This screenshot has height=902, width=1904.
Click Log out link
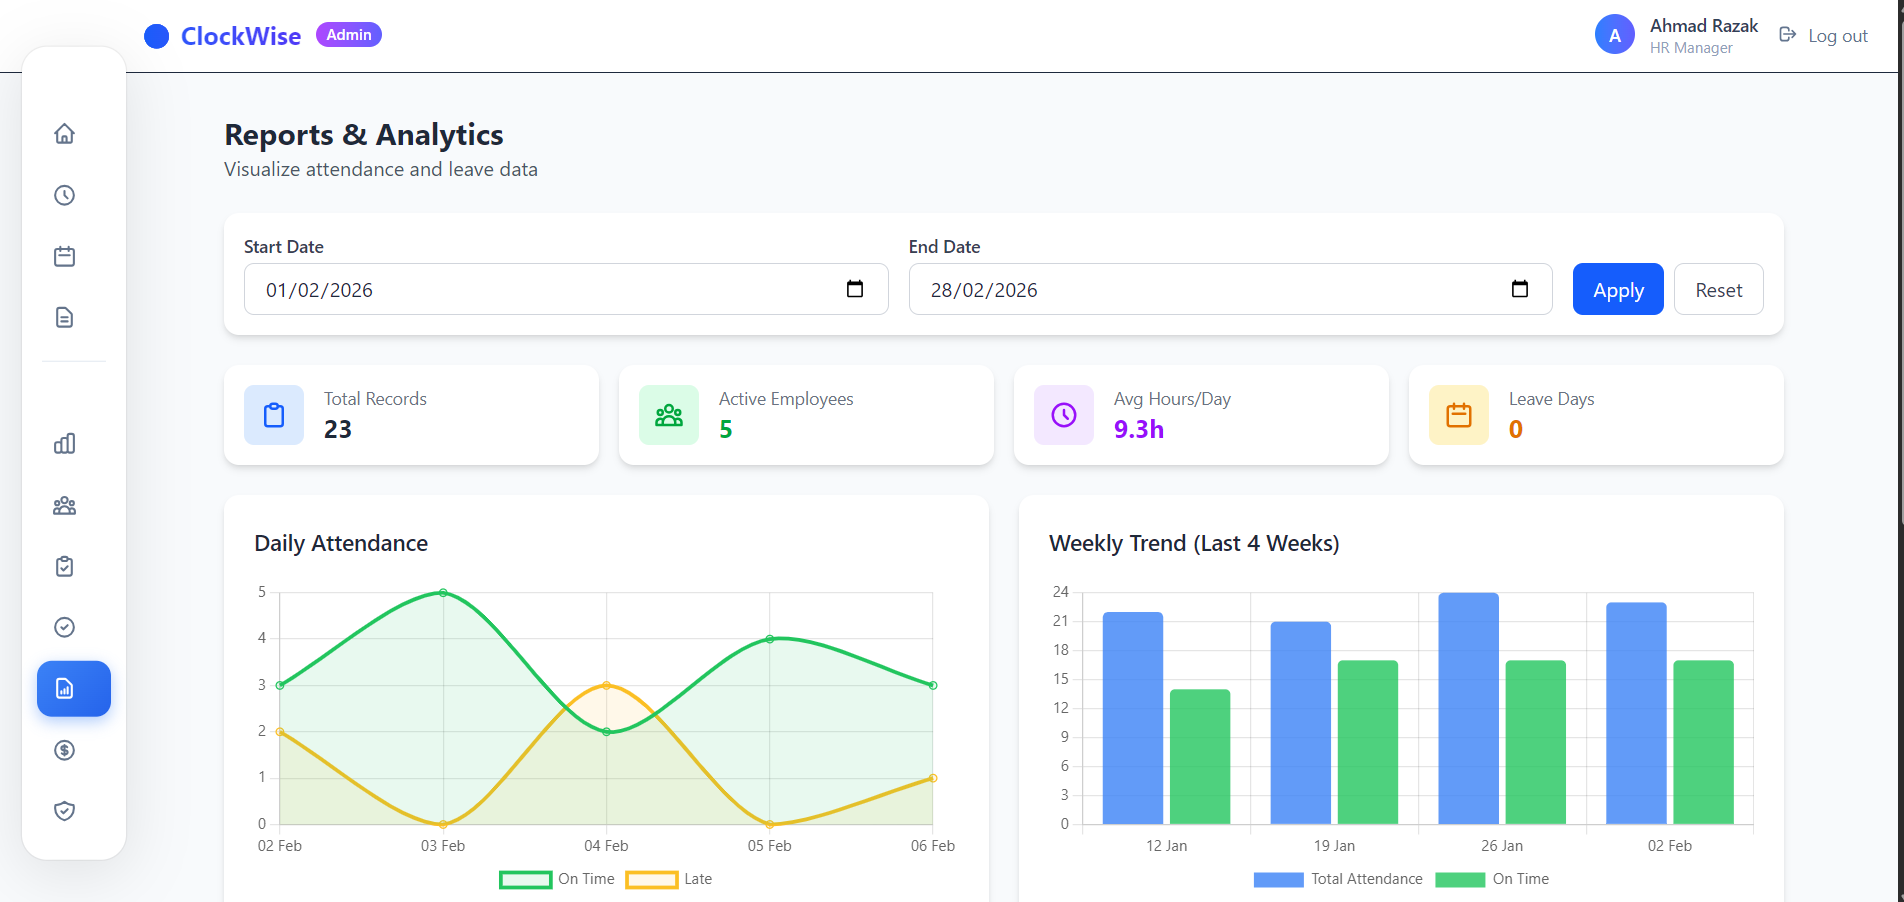(x=1824, y=36)
